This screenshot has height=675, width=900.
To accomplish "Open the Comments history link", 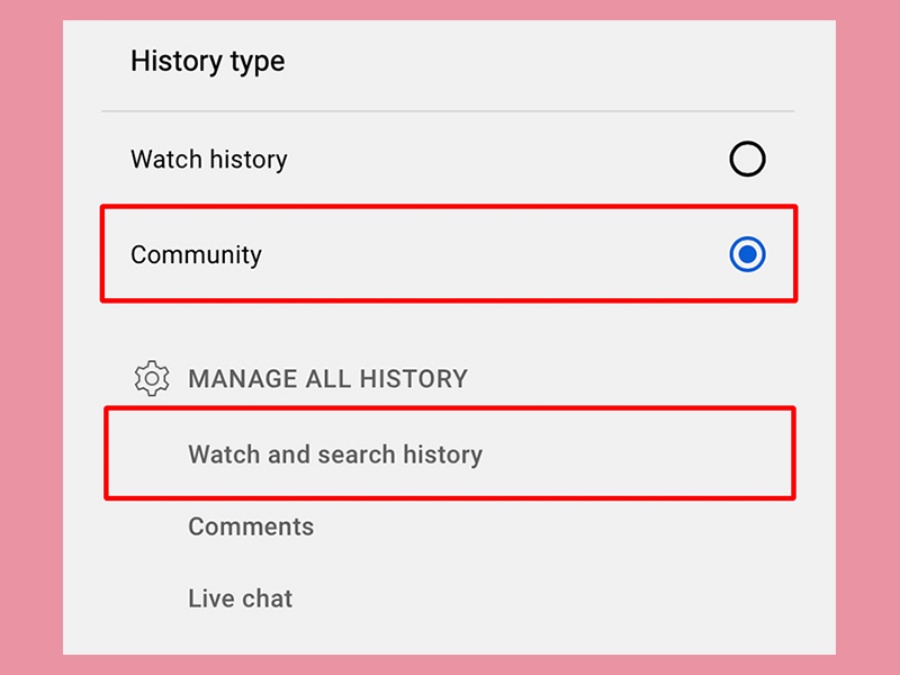I will [251, 527].
